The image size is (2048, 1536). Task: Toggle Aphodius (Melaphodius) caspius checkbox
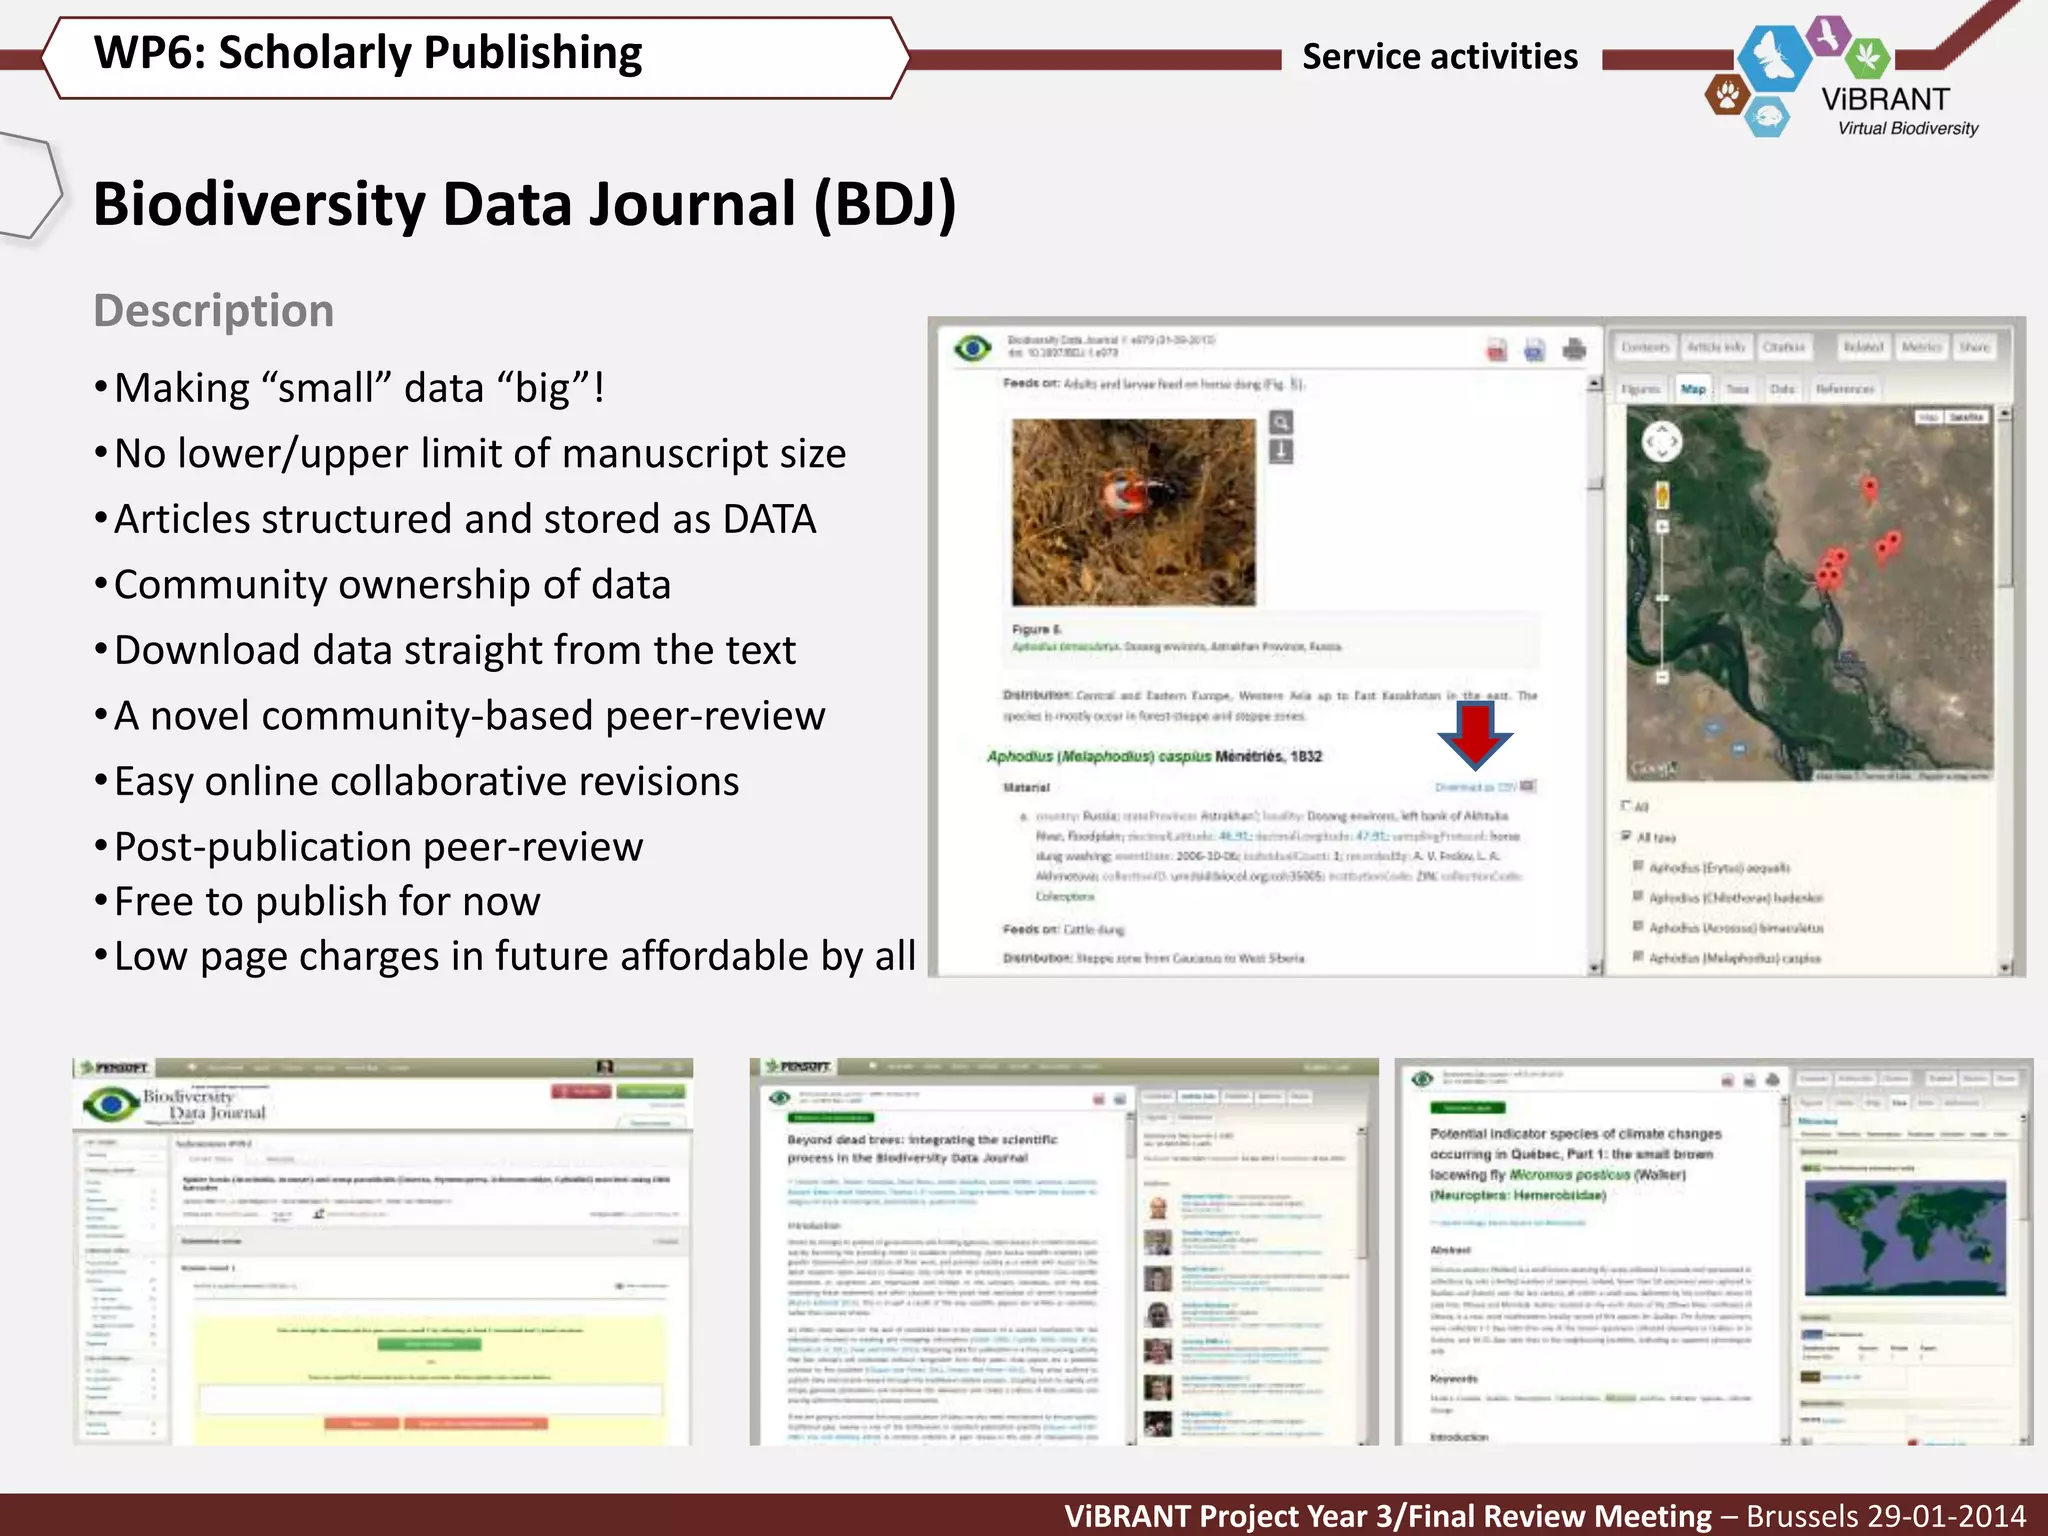[x=1638, y=956]
